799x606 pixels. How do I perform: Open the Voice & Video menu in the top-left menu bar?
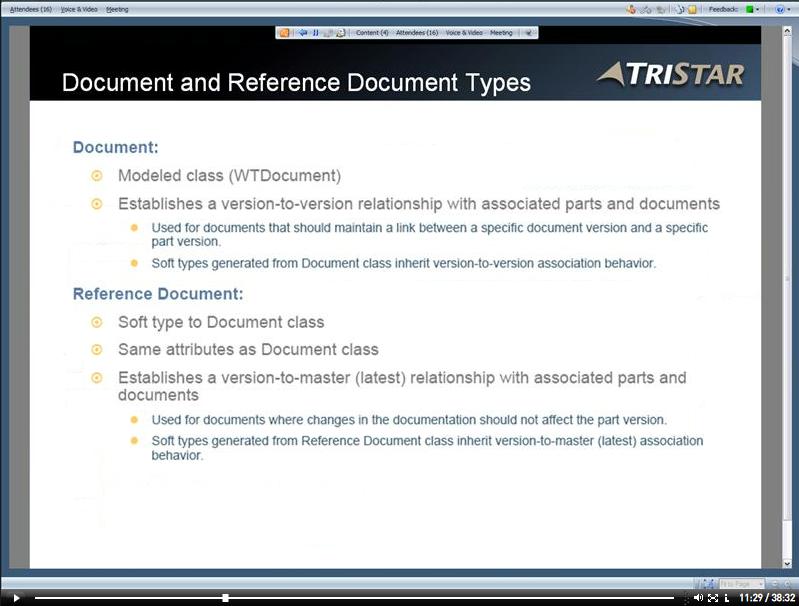pos(79,9)
